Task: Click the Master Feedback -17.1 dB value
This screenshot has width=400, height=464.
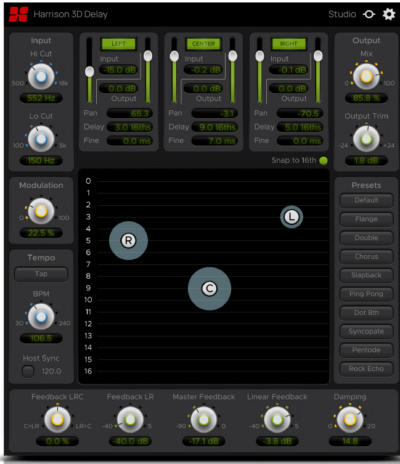Action: pos(204,441)
